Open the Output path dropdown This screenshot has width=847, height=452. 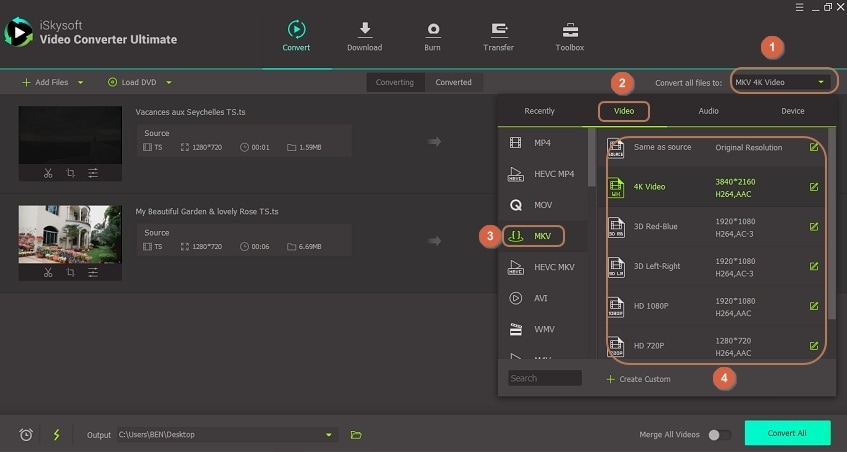[328, 435]
